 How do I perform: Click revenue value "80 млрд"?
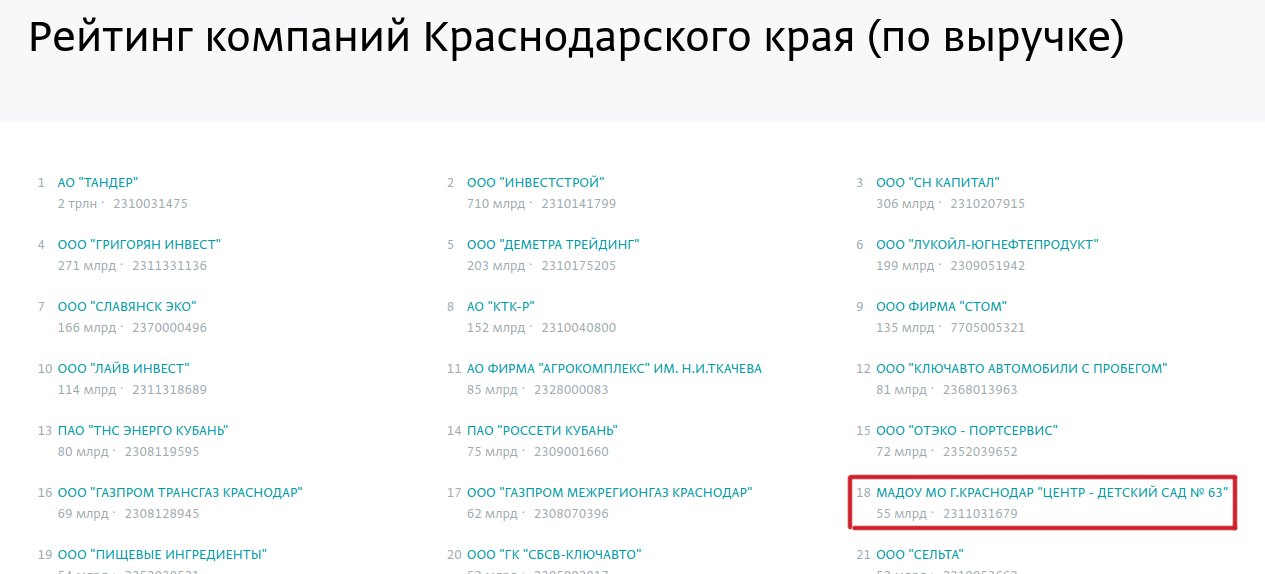coord(83,452)
